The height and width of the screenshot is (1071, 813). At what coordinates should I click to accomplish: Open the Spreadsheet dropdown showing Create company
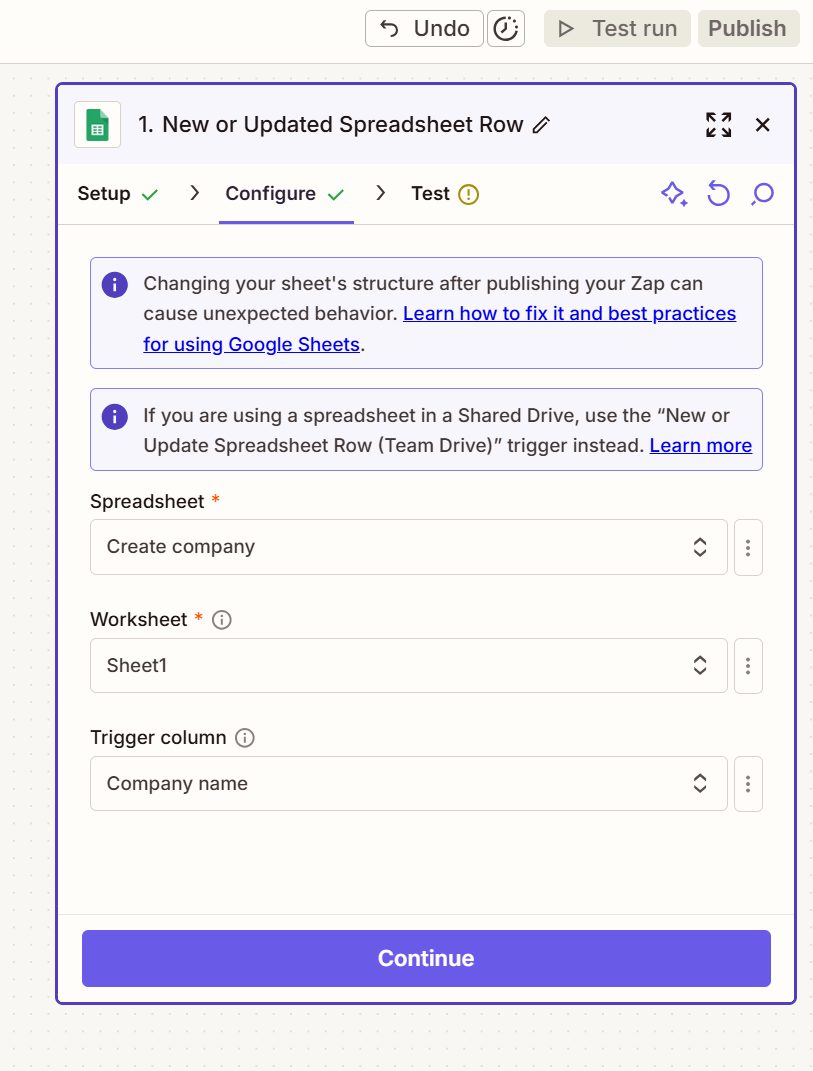coord(408,547)
